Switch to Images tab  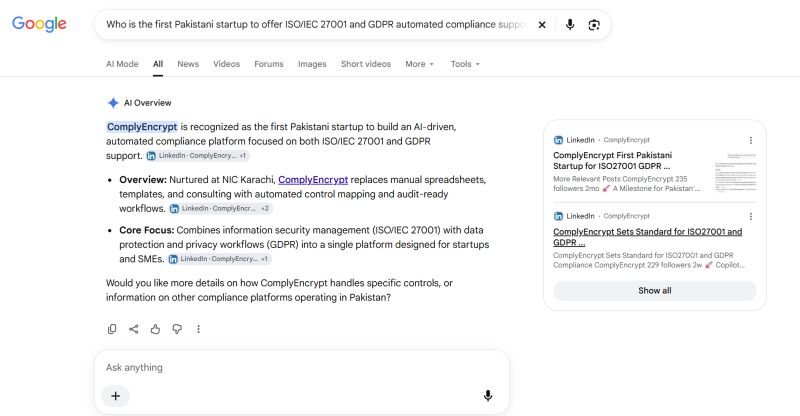pyautogui.click(x=312, y=64)
